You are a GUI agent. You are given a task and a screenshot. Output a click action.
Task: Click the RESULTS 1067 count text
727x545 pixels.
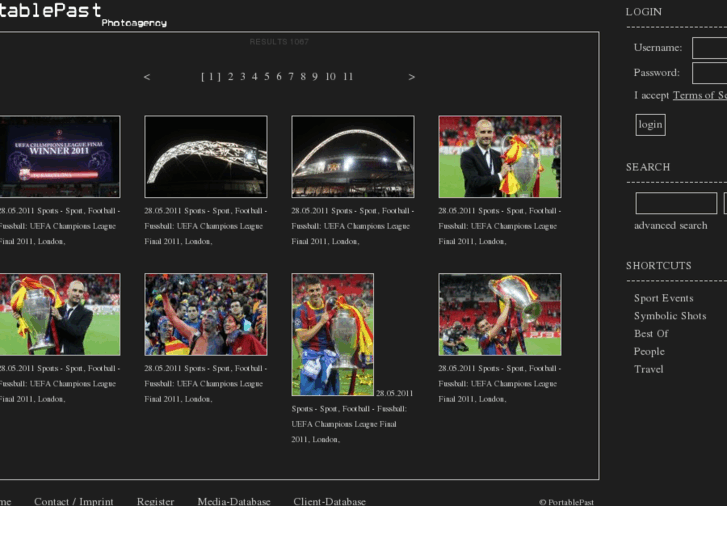[x=279, y=42]
